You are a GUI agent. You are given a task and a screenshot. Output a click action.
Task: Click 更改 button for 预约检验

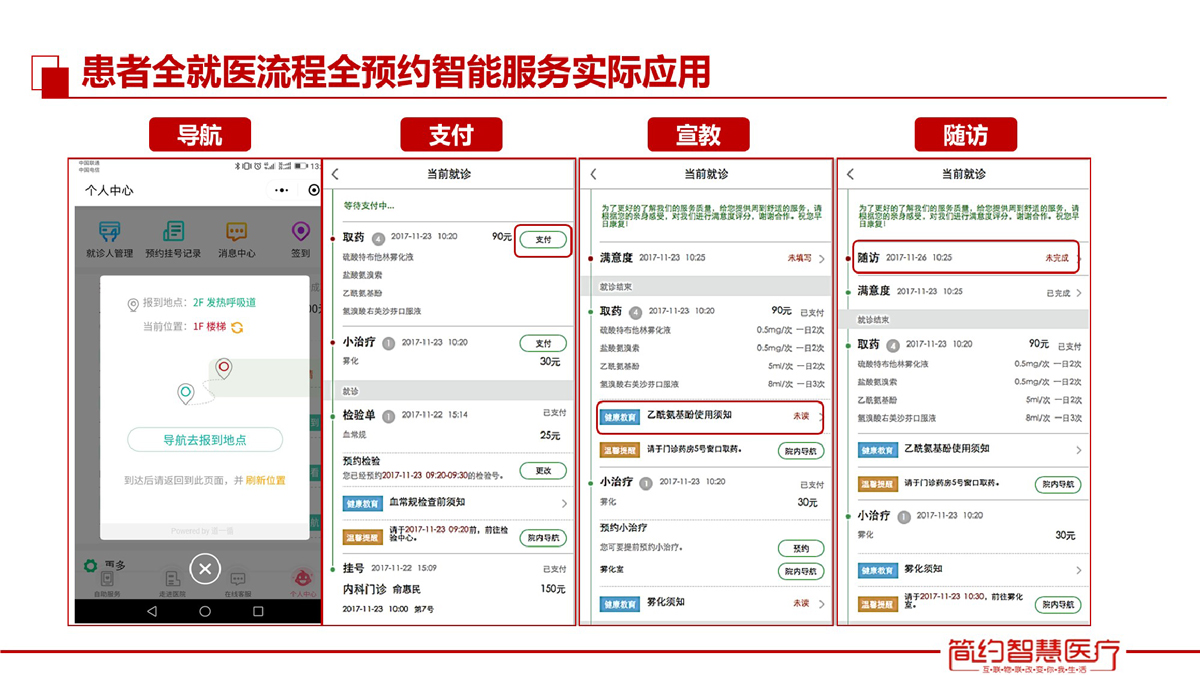[543, 470]
